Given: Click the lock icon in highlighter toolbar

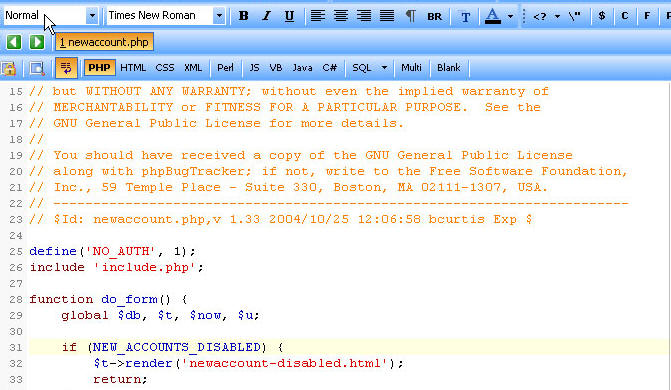Looking at the screenshot, I should click(9, 68).
